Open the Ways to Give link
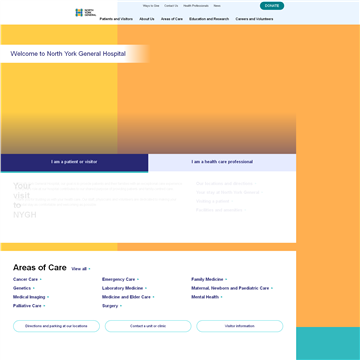Screen dimensions: 360x360 [151, 6]
